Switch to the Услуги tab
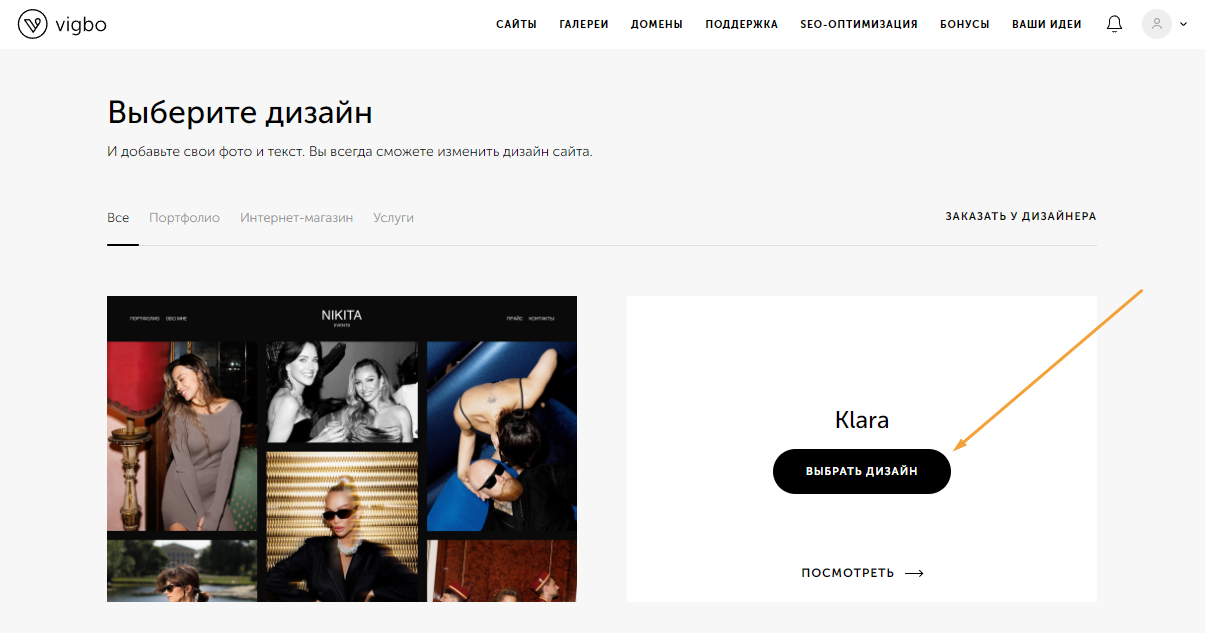This screenshot has width=1205, height=633. click(x=393, y=217)
